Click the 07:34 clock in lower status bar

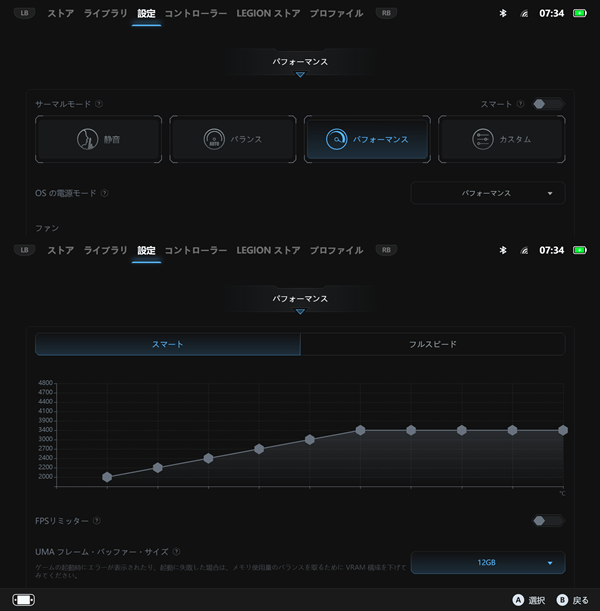(552, 250)
